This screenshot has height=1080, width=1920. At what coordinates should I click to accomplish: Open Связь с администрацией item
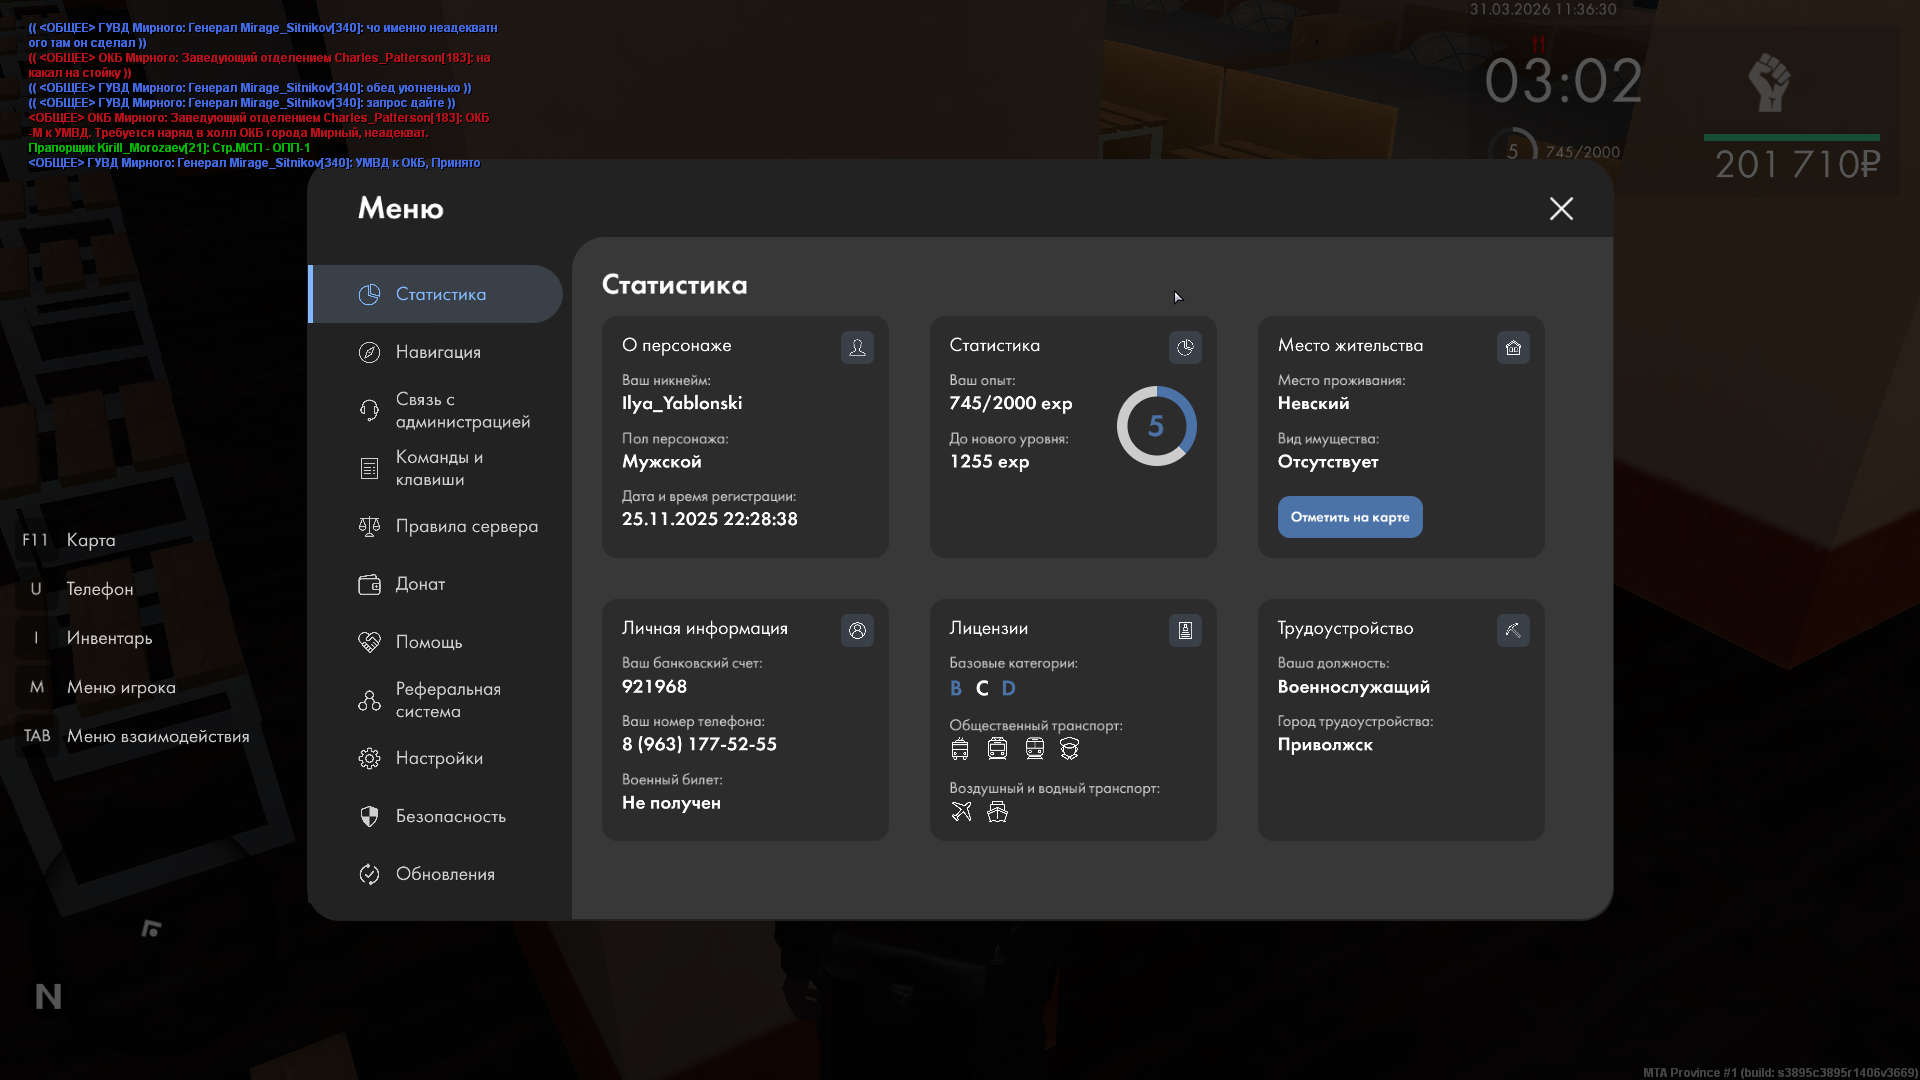point(462,410)
